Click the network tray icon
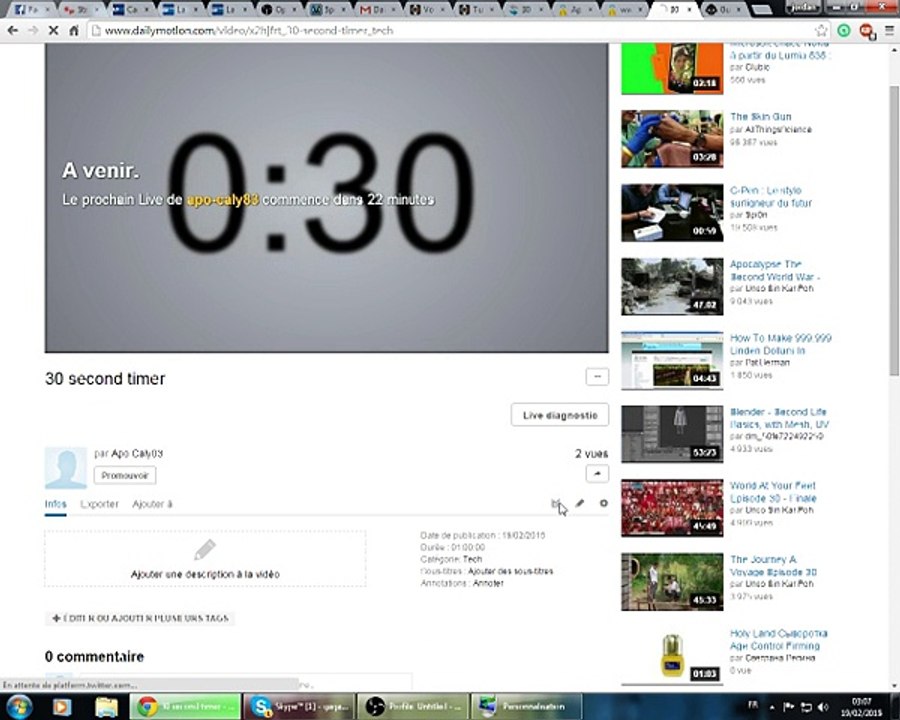Image resolution: width=900 pixels, height=720 pixels. click(806, 707)
